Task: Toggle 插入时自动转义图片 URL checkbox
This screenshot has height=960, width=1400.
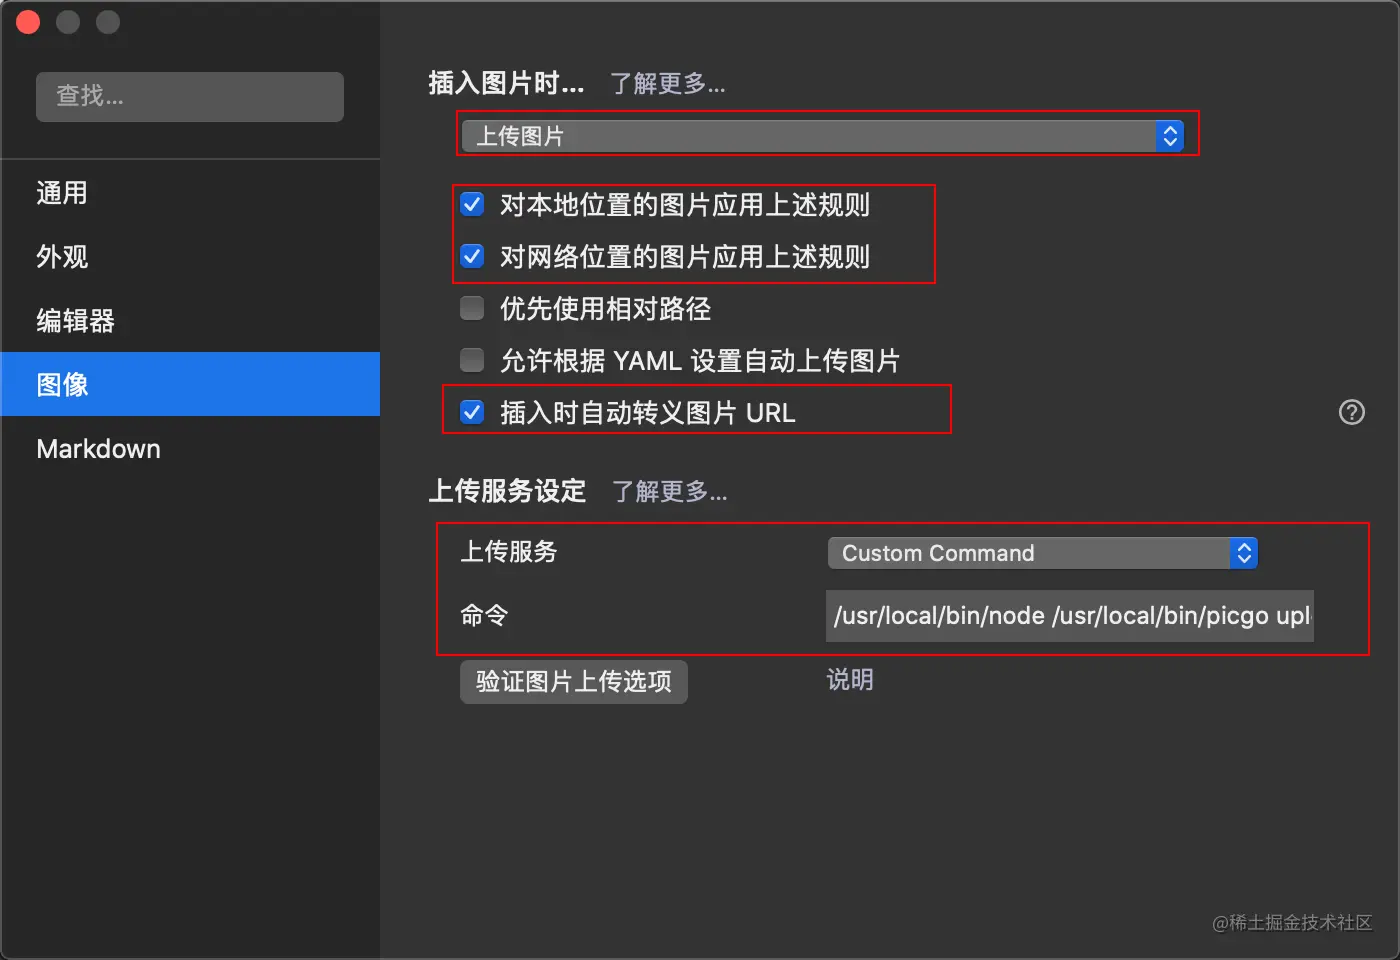Action: [x=472, y=412]
